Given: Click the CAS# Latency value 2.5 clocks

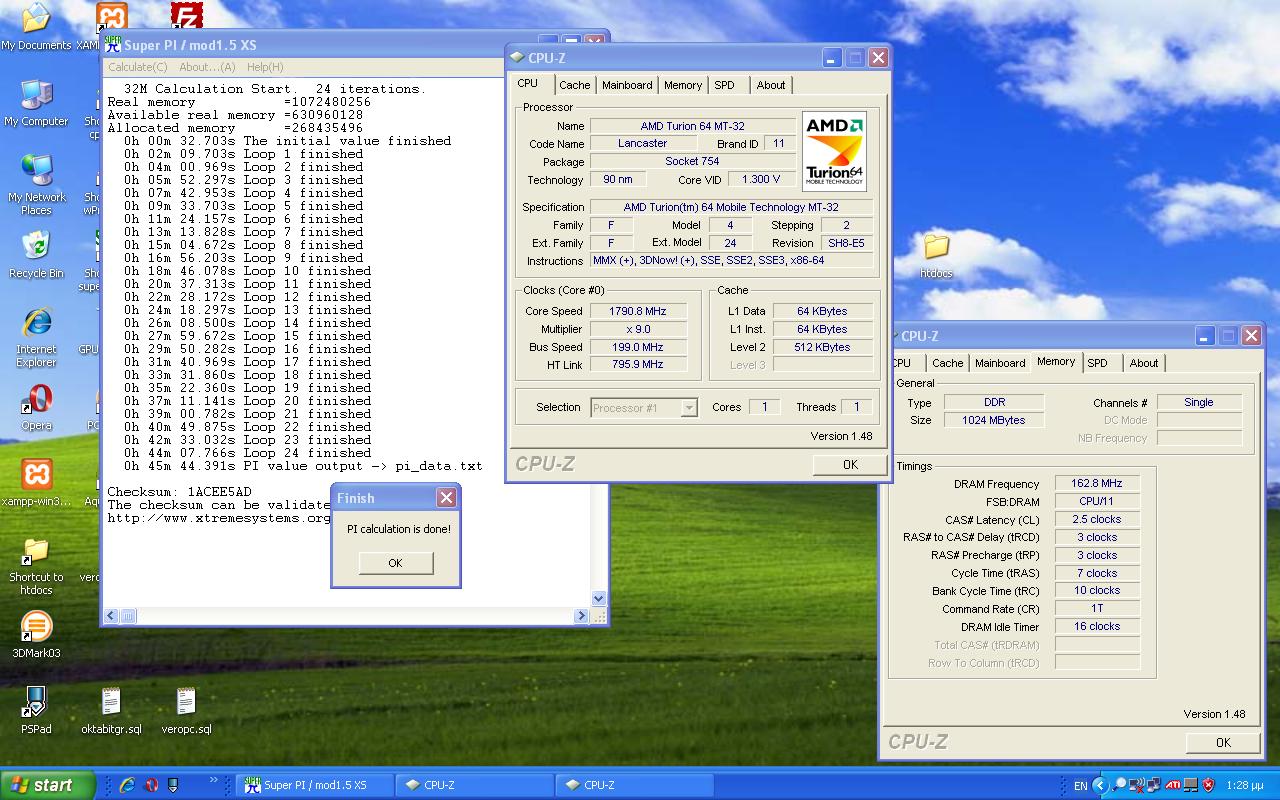Looking at the screenshot, I should [x=1096, y=519].
